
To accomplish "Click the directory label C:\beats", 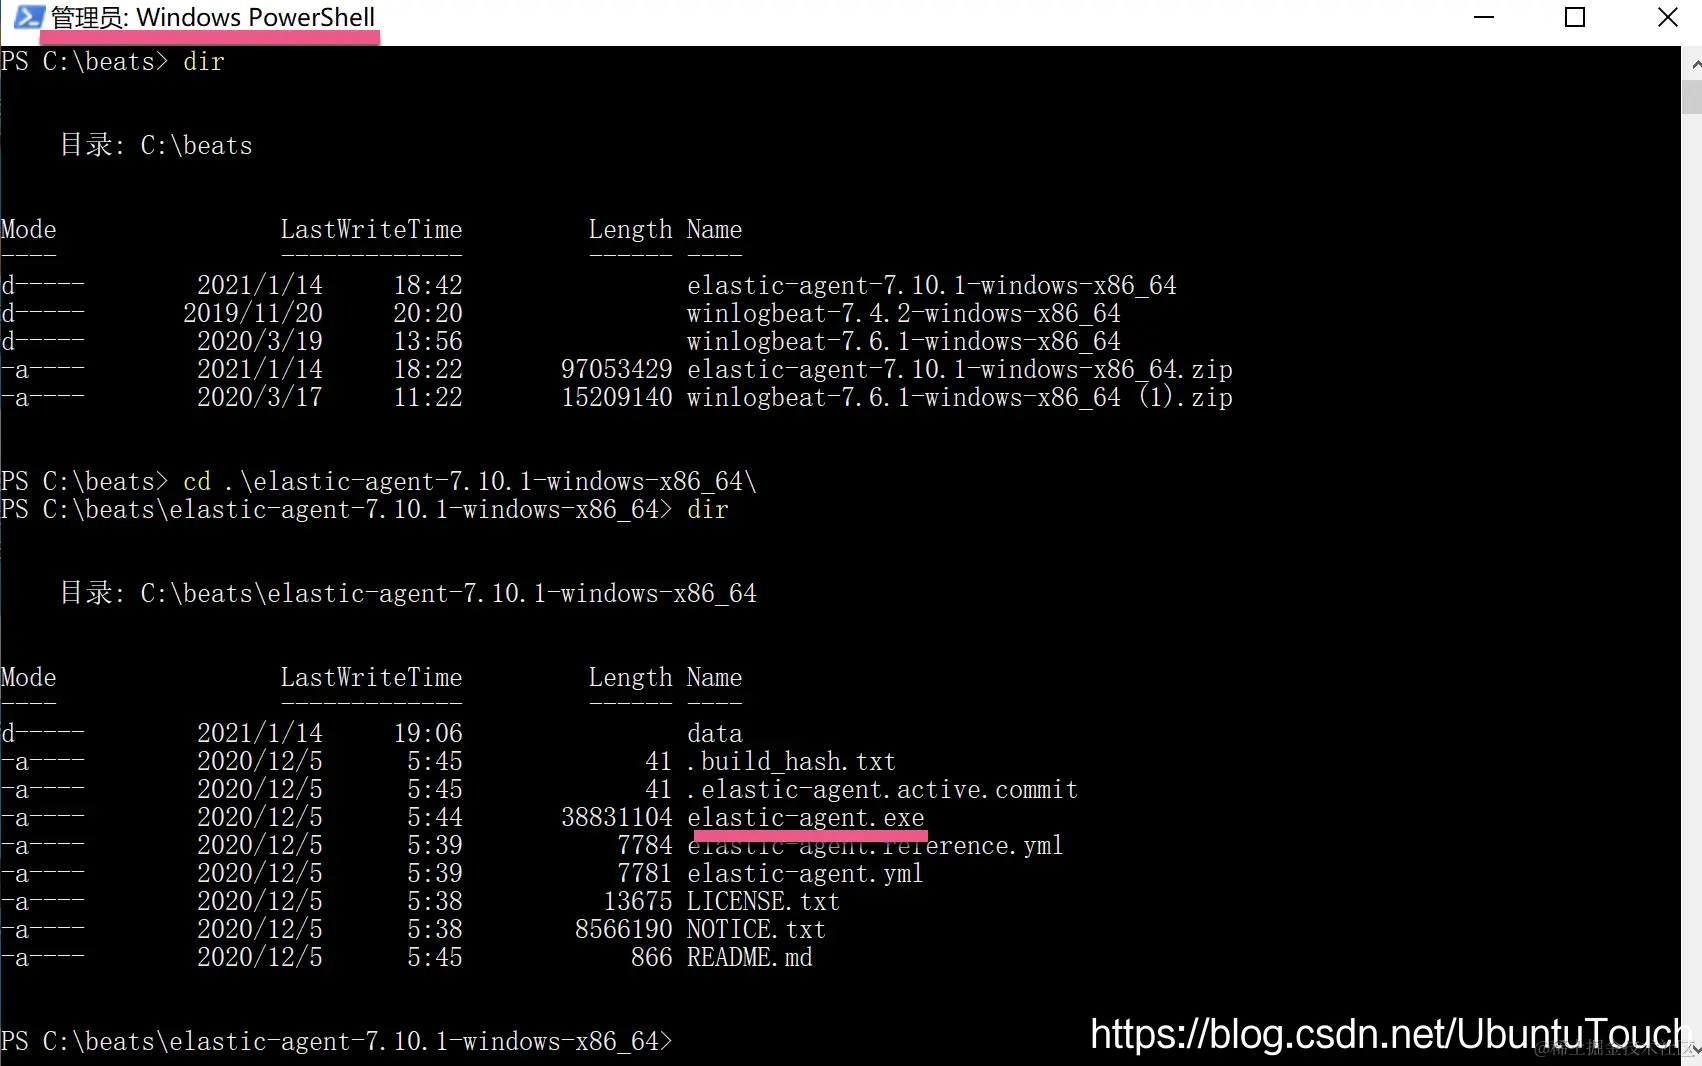I will click(197, 145).
